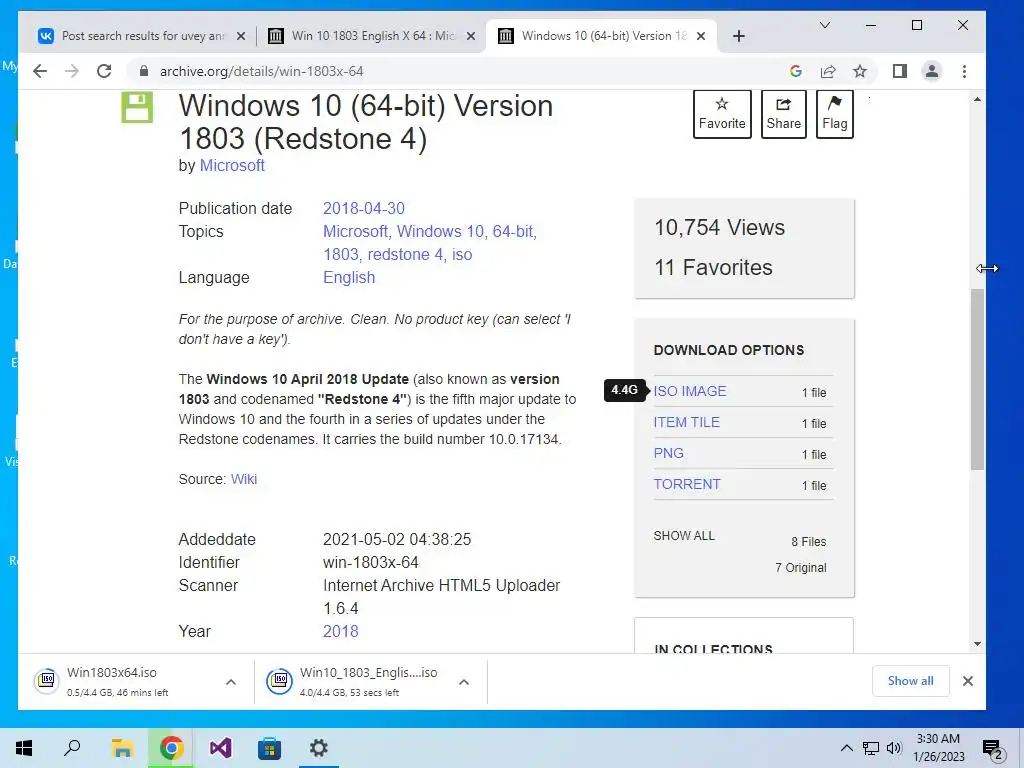
Task: Open the Windows Start menu
Action: click(24, 748)
